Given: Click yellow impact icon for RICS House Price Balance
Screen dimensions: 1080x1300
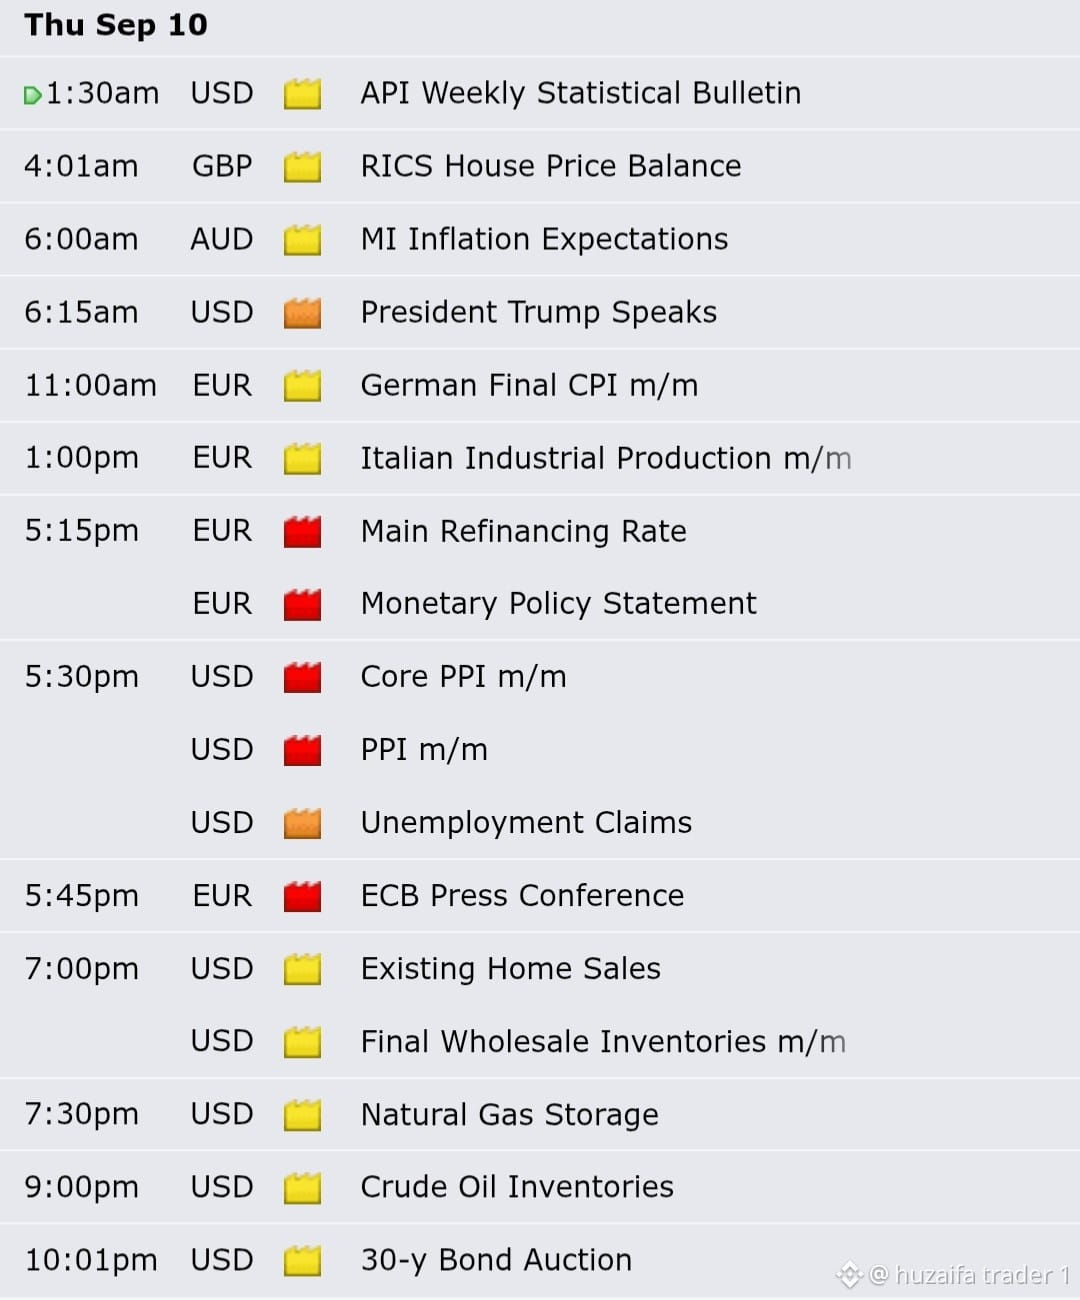Looking at the screenshot, I should (302, 167).
